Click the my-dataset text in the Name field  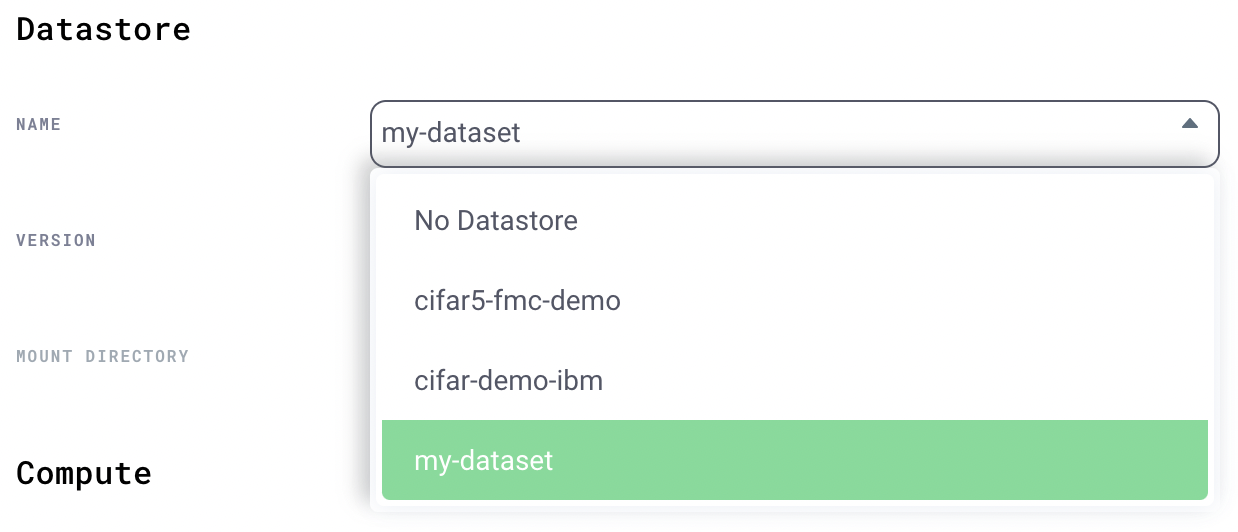tap(451, 133)
